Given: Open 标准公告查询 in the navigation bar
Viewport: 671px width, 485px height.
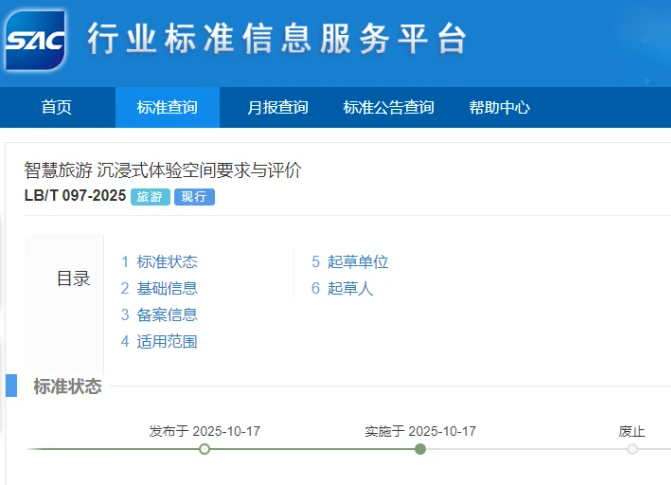Looking at the screenshot, I should [388, 108].
